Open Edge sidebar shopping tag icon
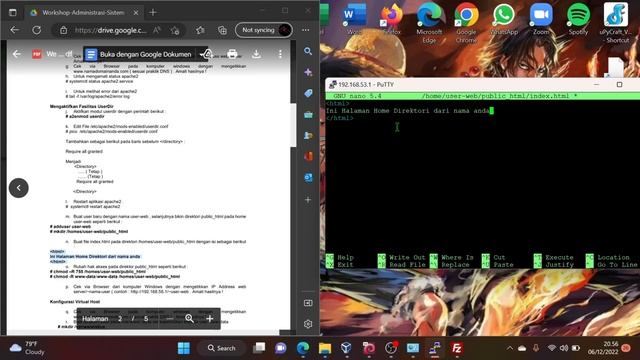 pos(308,93)
